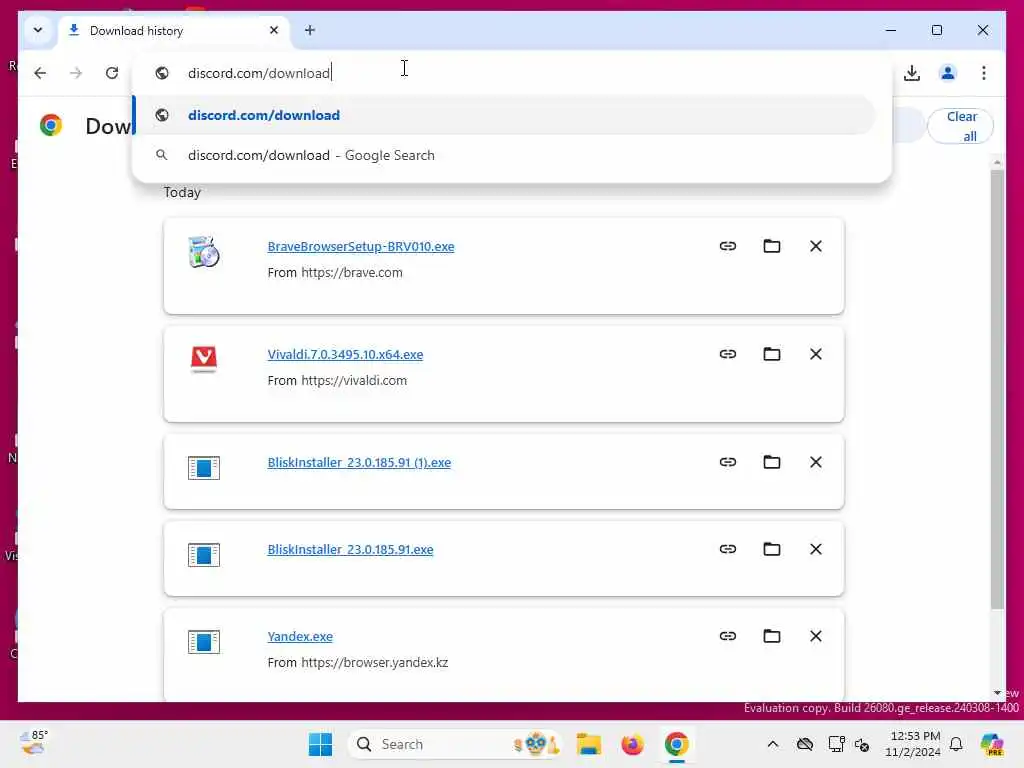Click Chrome icon in taskbar
1024x768 pixels.
[677, 744]
